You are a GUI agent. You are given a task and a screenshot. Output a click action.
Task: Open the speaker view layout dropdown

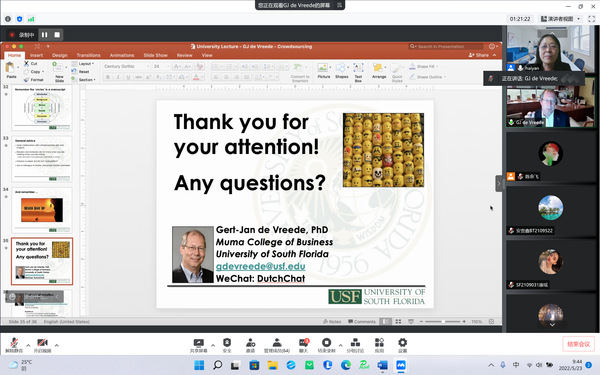click(x=561, y=19)
